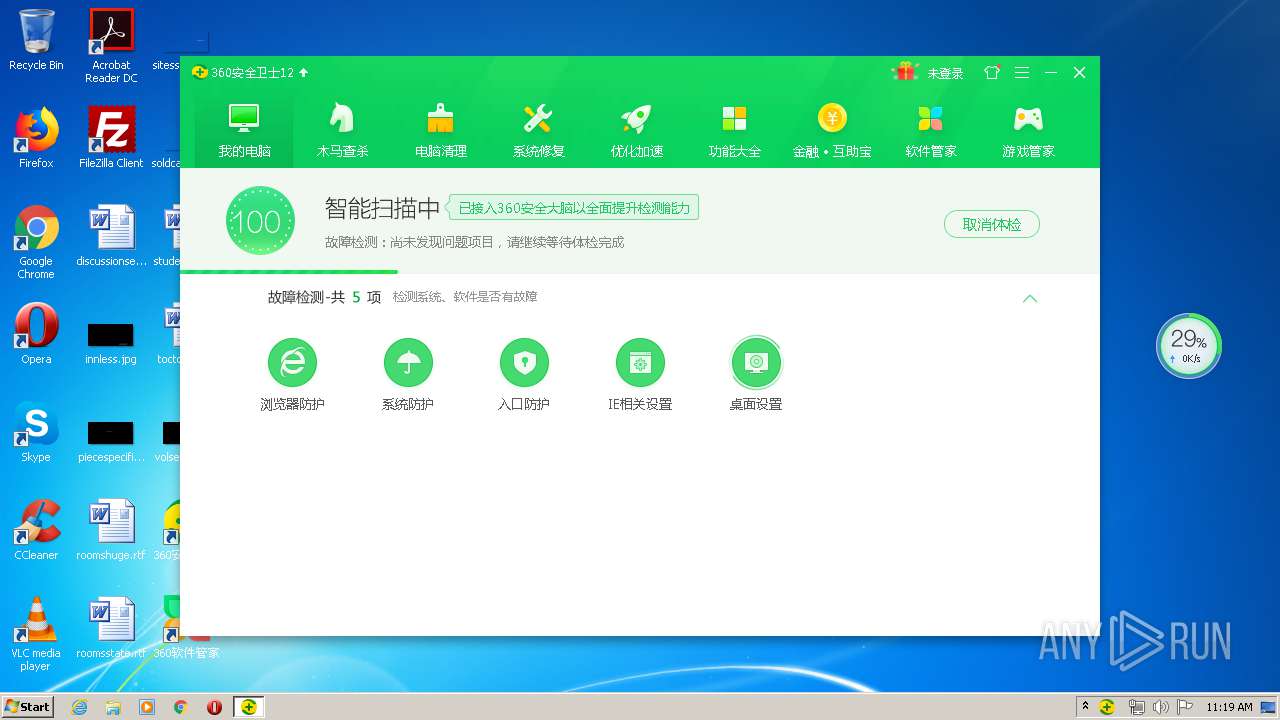
Task: Launch Internet Explorer from taskbar
Action: (x=80, y=707)
